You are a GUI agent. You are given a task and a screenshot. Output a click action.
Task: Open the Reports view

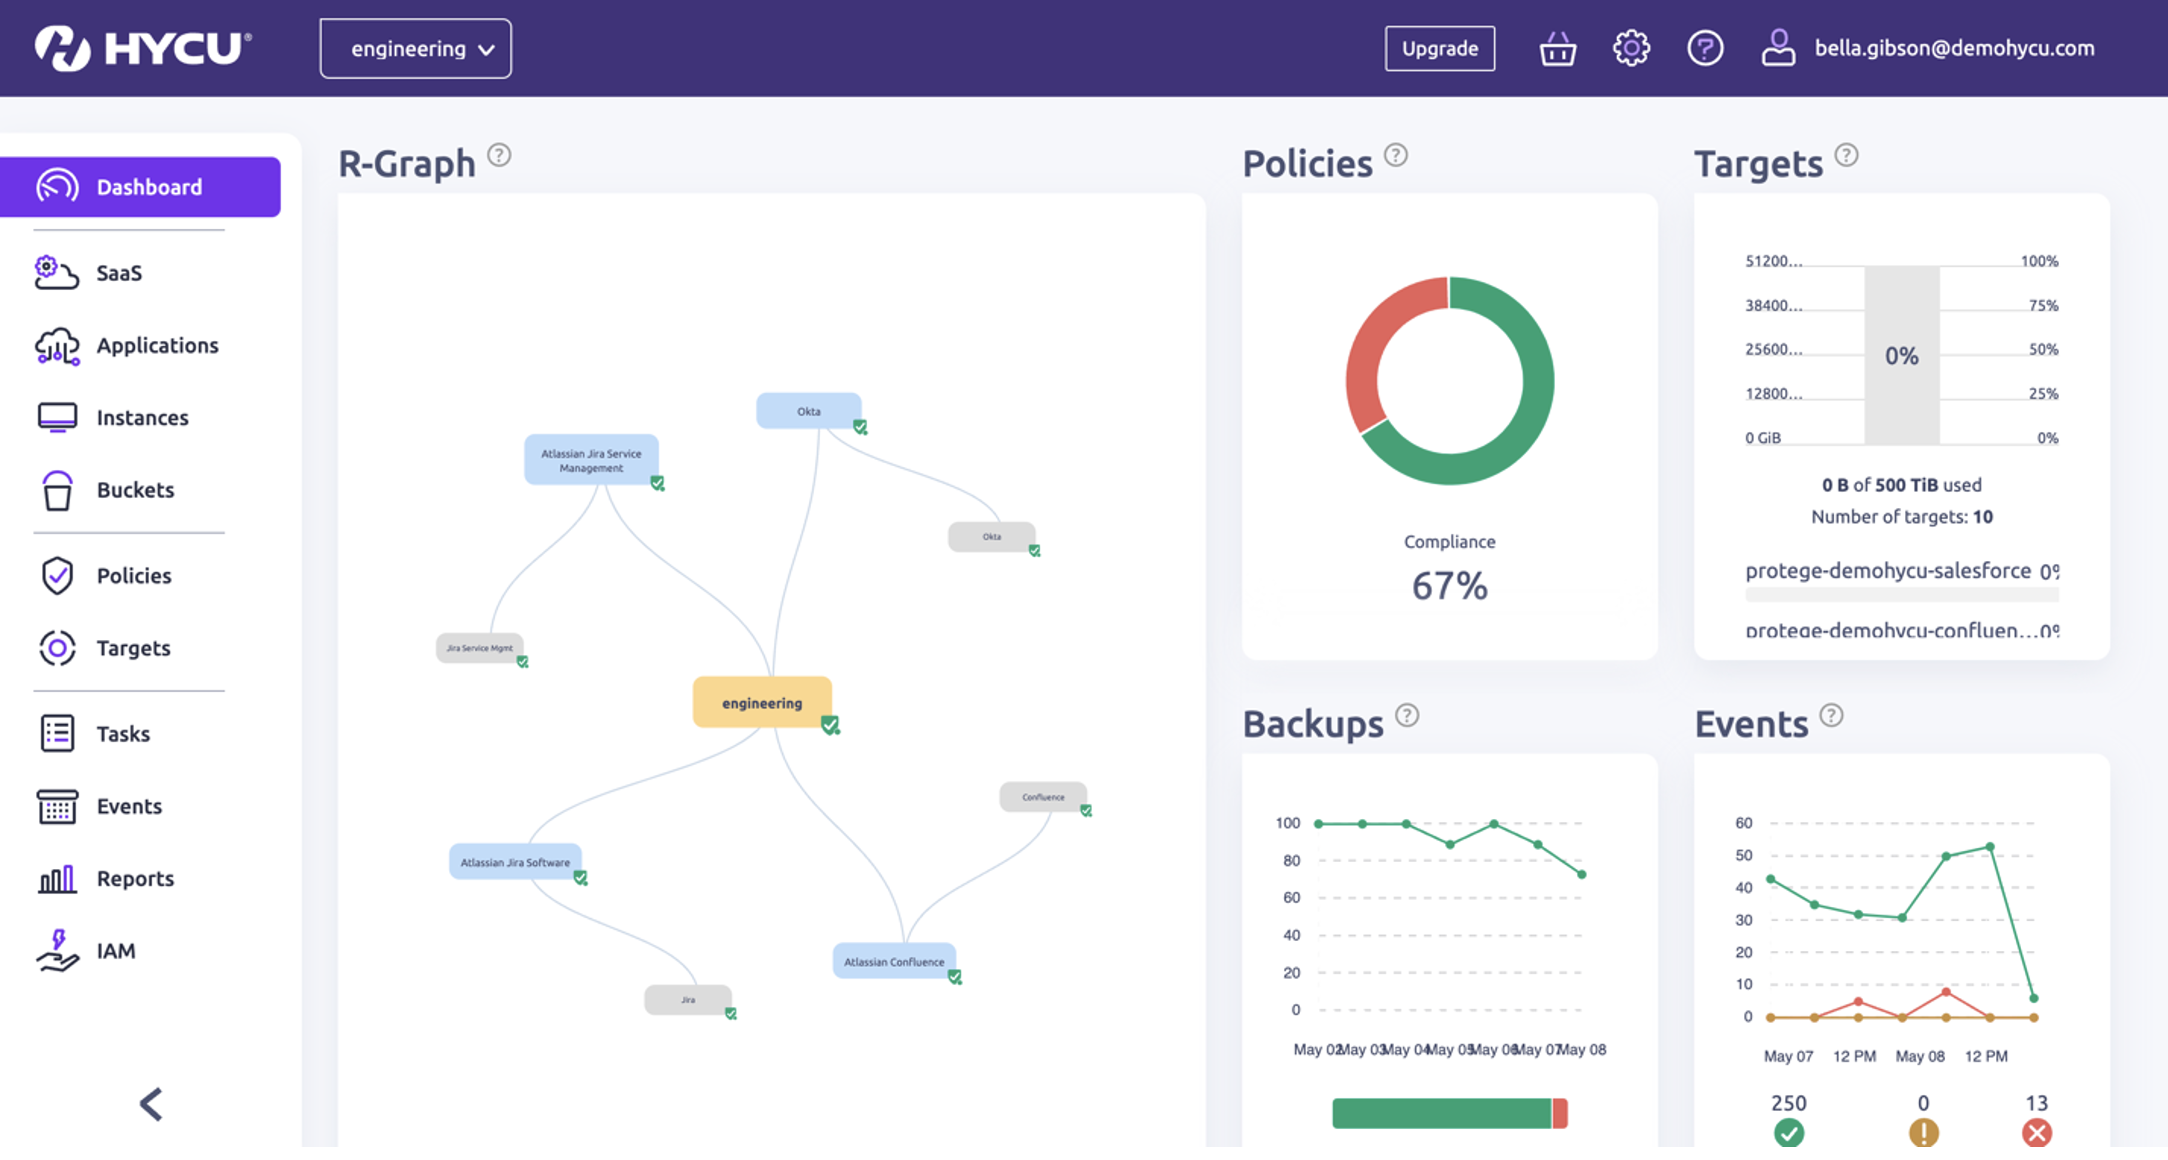[135, 878]
